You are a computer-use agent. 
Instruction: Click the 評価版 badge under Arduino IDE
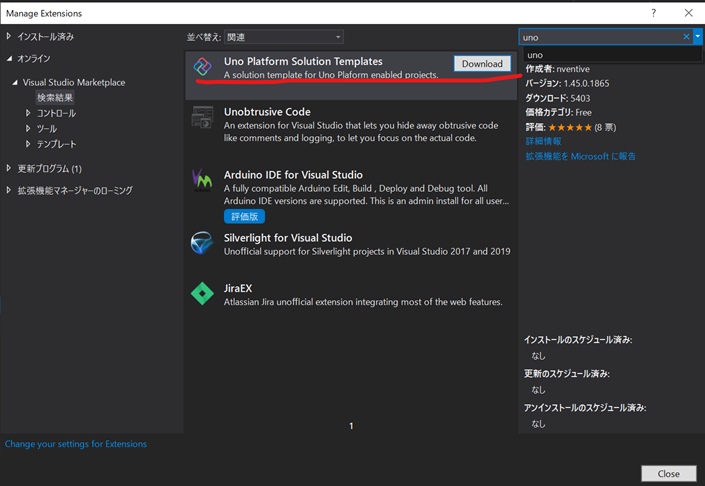point(245,217)
